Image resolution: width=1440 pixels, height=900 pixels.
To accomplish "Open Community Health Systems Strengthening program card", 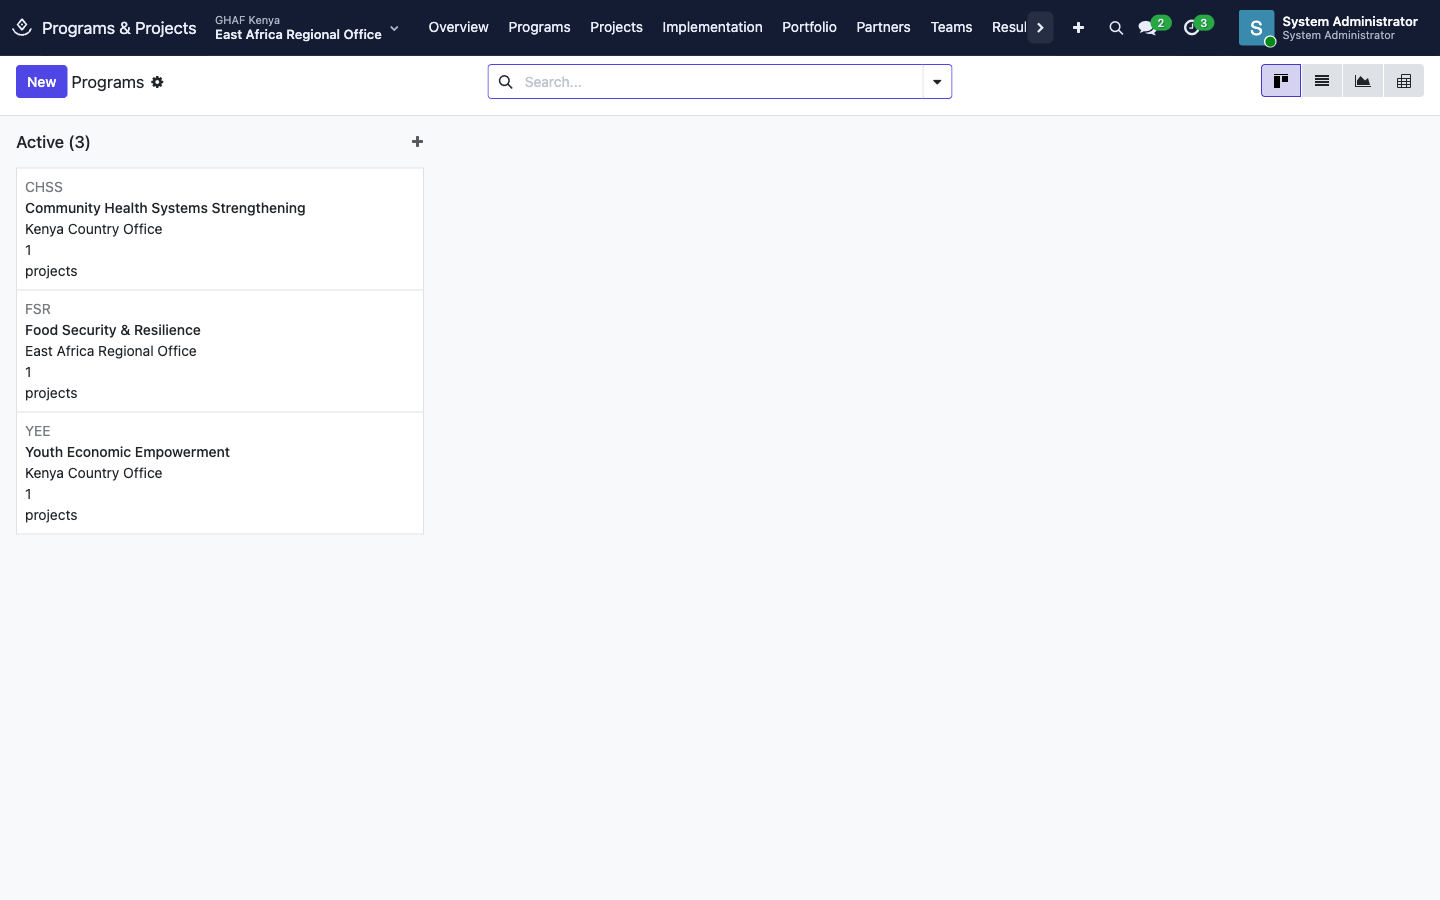I will [x=220, y=229].
